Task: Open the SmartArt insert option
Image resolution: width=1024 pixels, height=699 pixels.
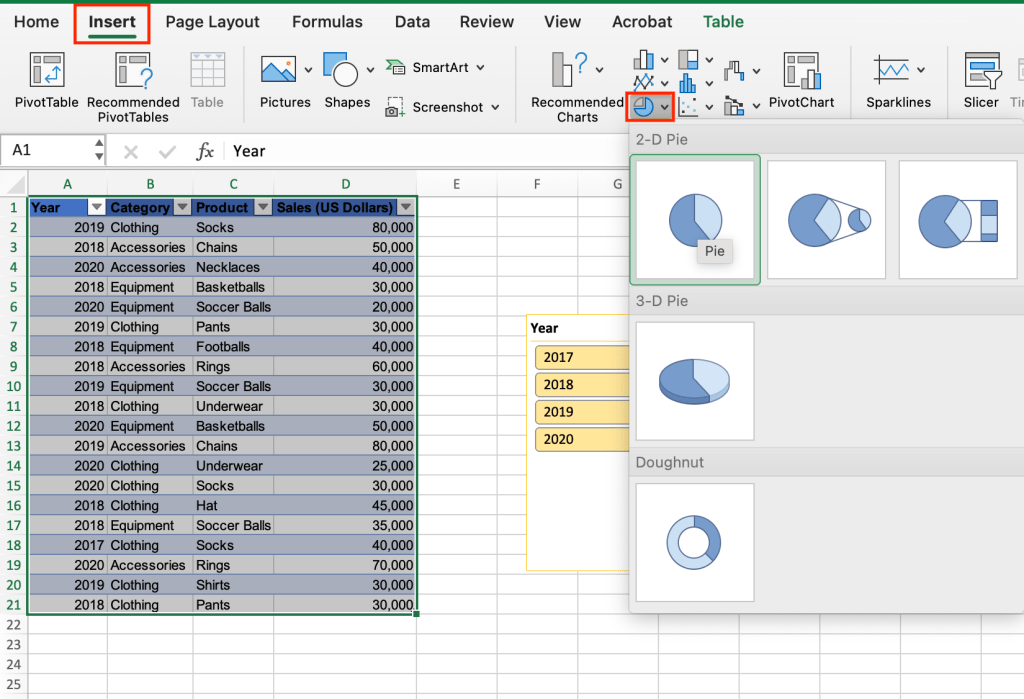Action: [436, 67]
